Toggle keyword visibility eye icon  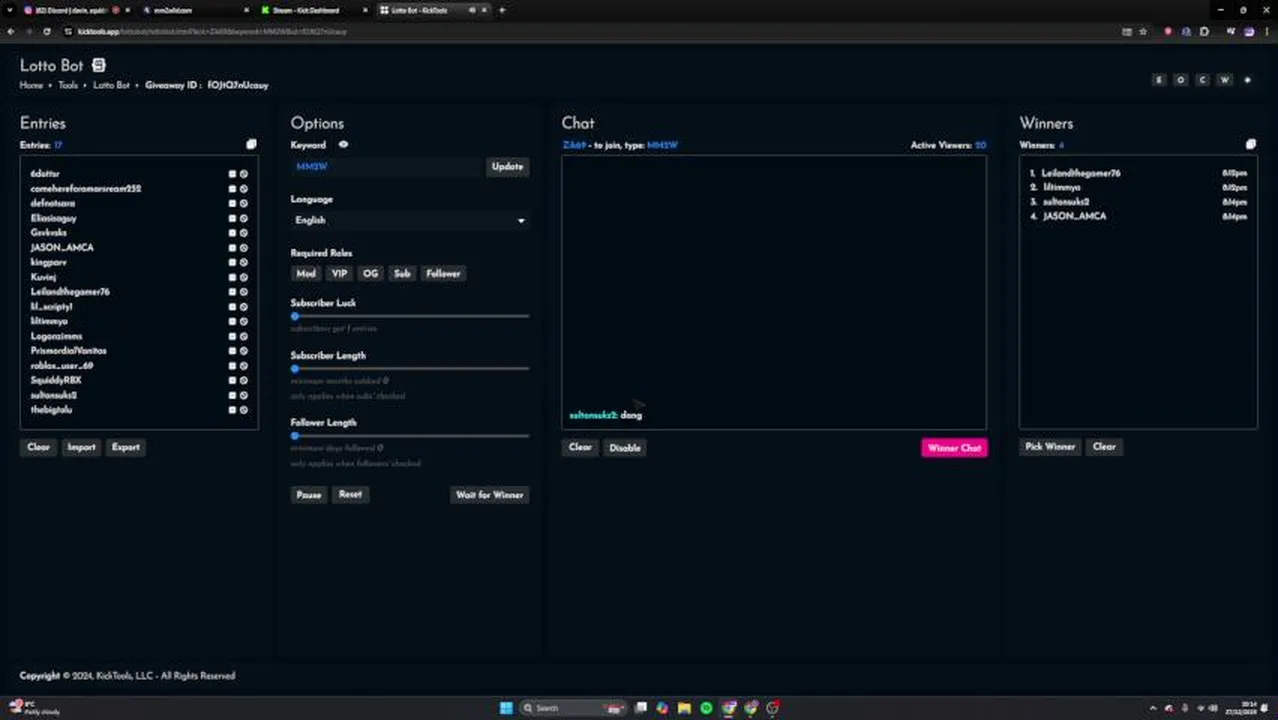343,145
